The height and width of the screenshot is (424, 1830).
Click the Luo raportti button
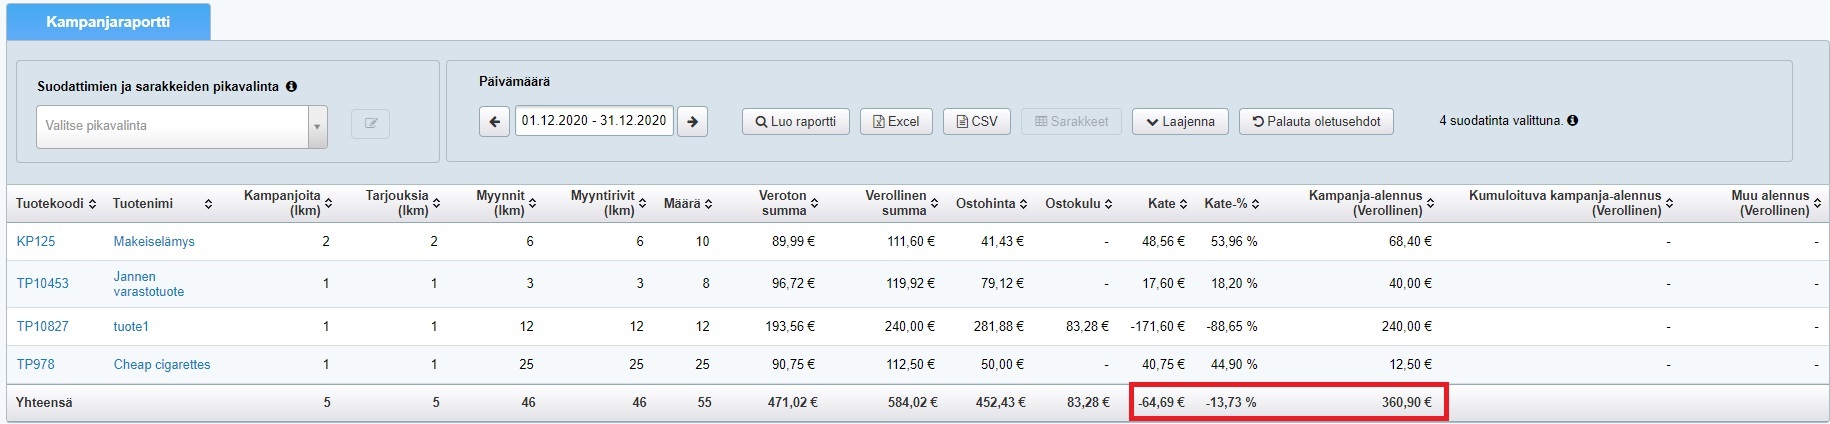(x=795, y=122)
